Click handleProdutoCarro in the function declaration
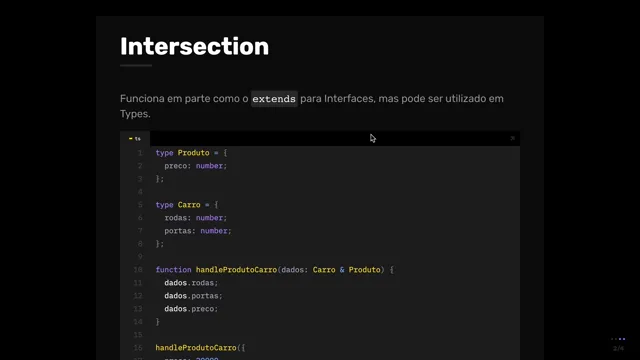Image resolution: width=640 pixels, height=360 pixels. point(236,270)
